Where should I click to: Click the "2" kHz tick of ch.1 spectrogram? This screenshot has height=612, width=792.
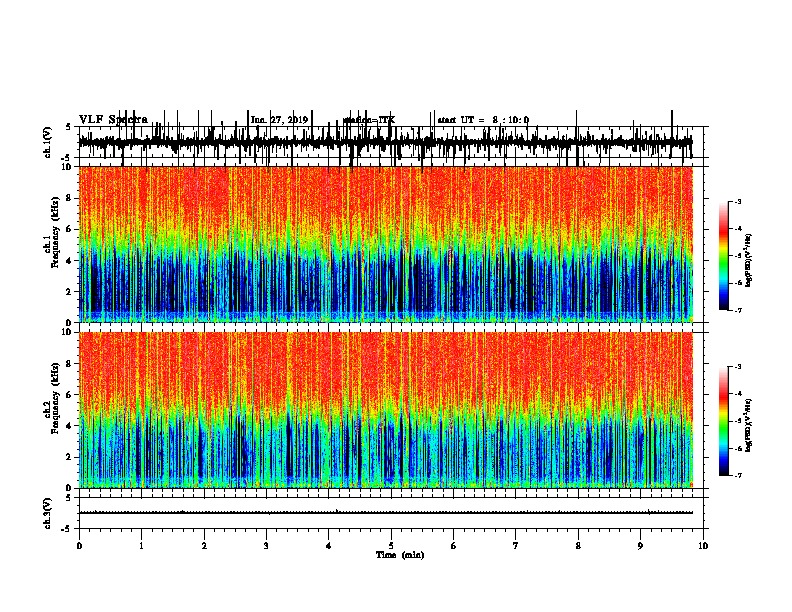click(70, 291)
